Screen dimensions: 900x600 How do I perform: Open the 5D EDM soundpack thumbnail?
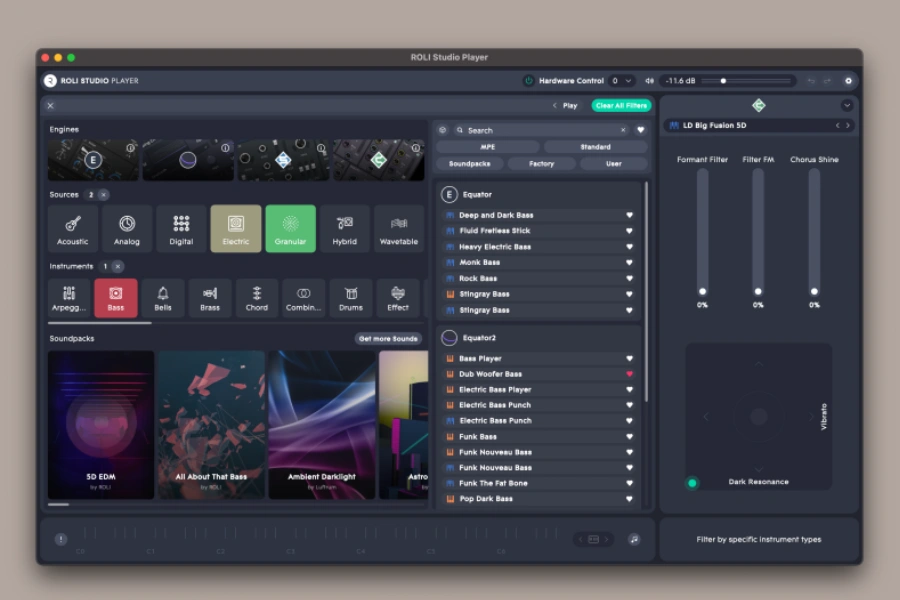pyautogui.click(x=101, y=425)
